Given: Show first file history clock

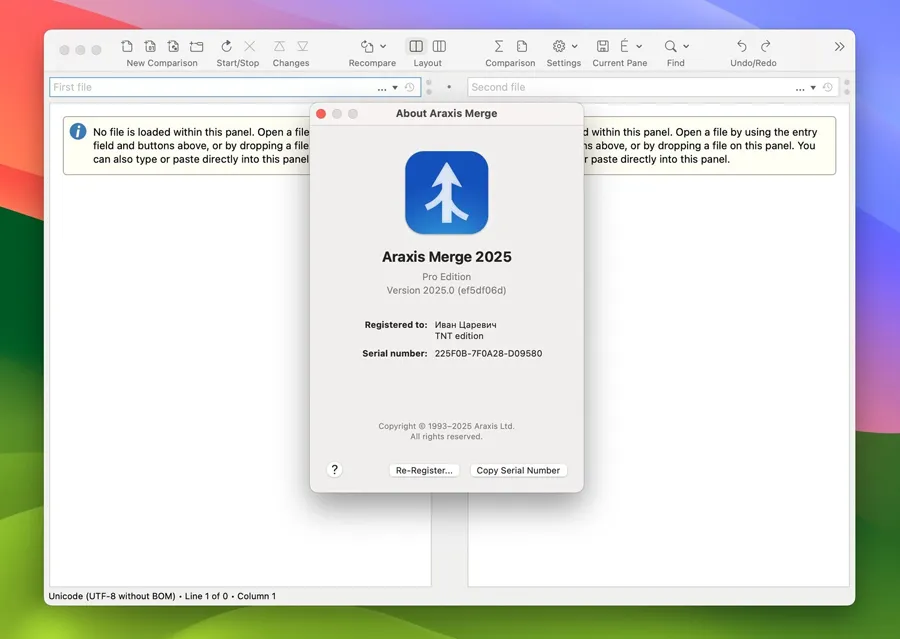Looking at the screenshot, I should point(410,88).
